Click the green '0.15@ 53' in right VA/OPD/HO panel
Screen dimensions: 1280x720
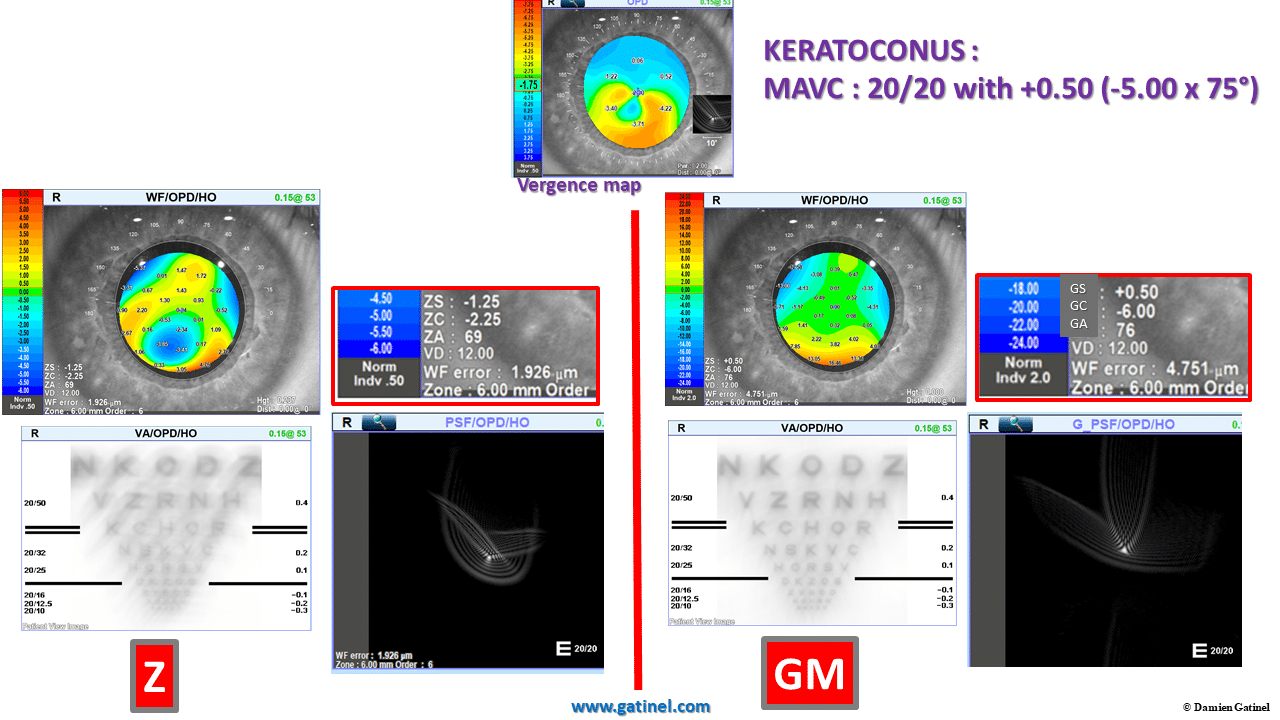point(936,428)
